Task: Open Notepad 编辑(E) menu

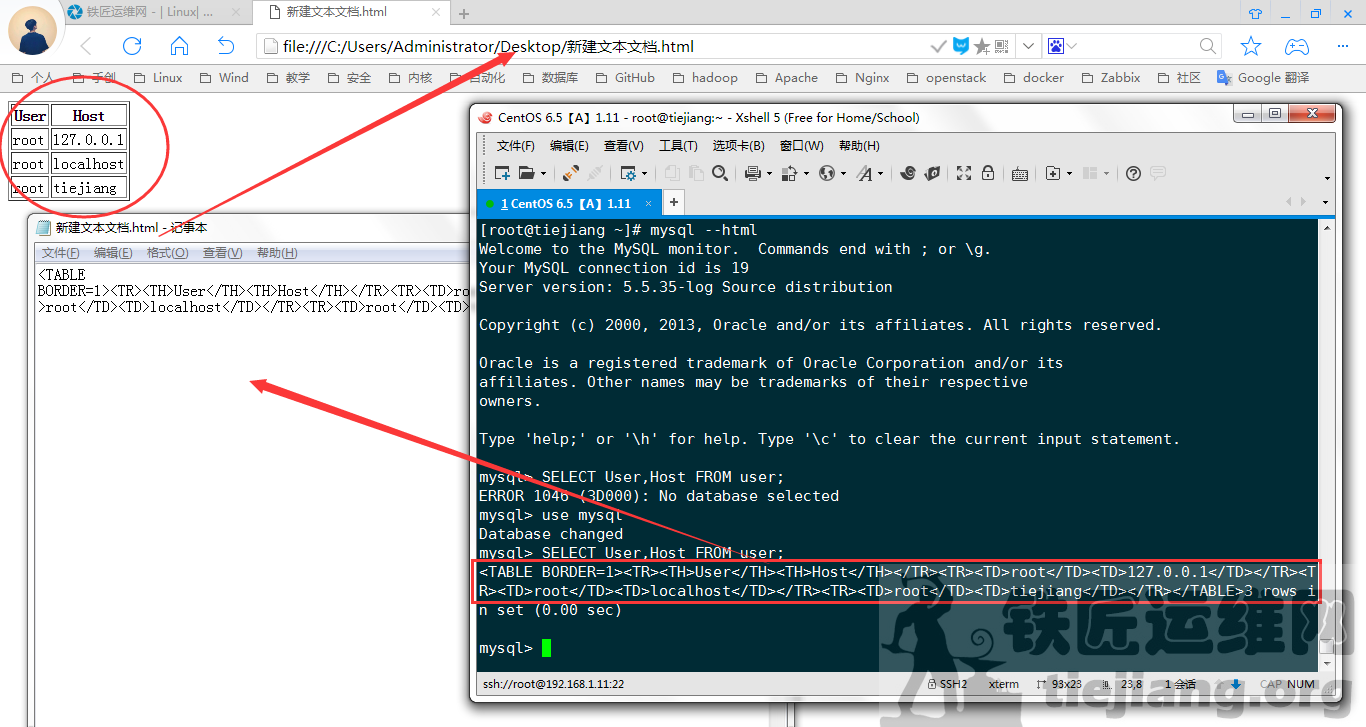Action: [113, 253]
